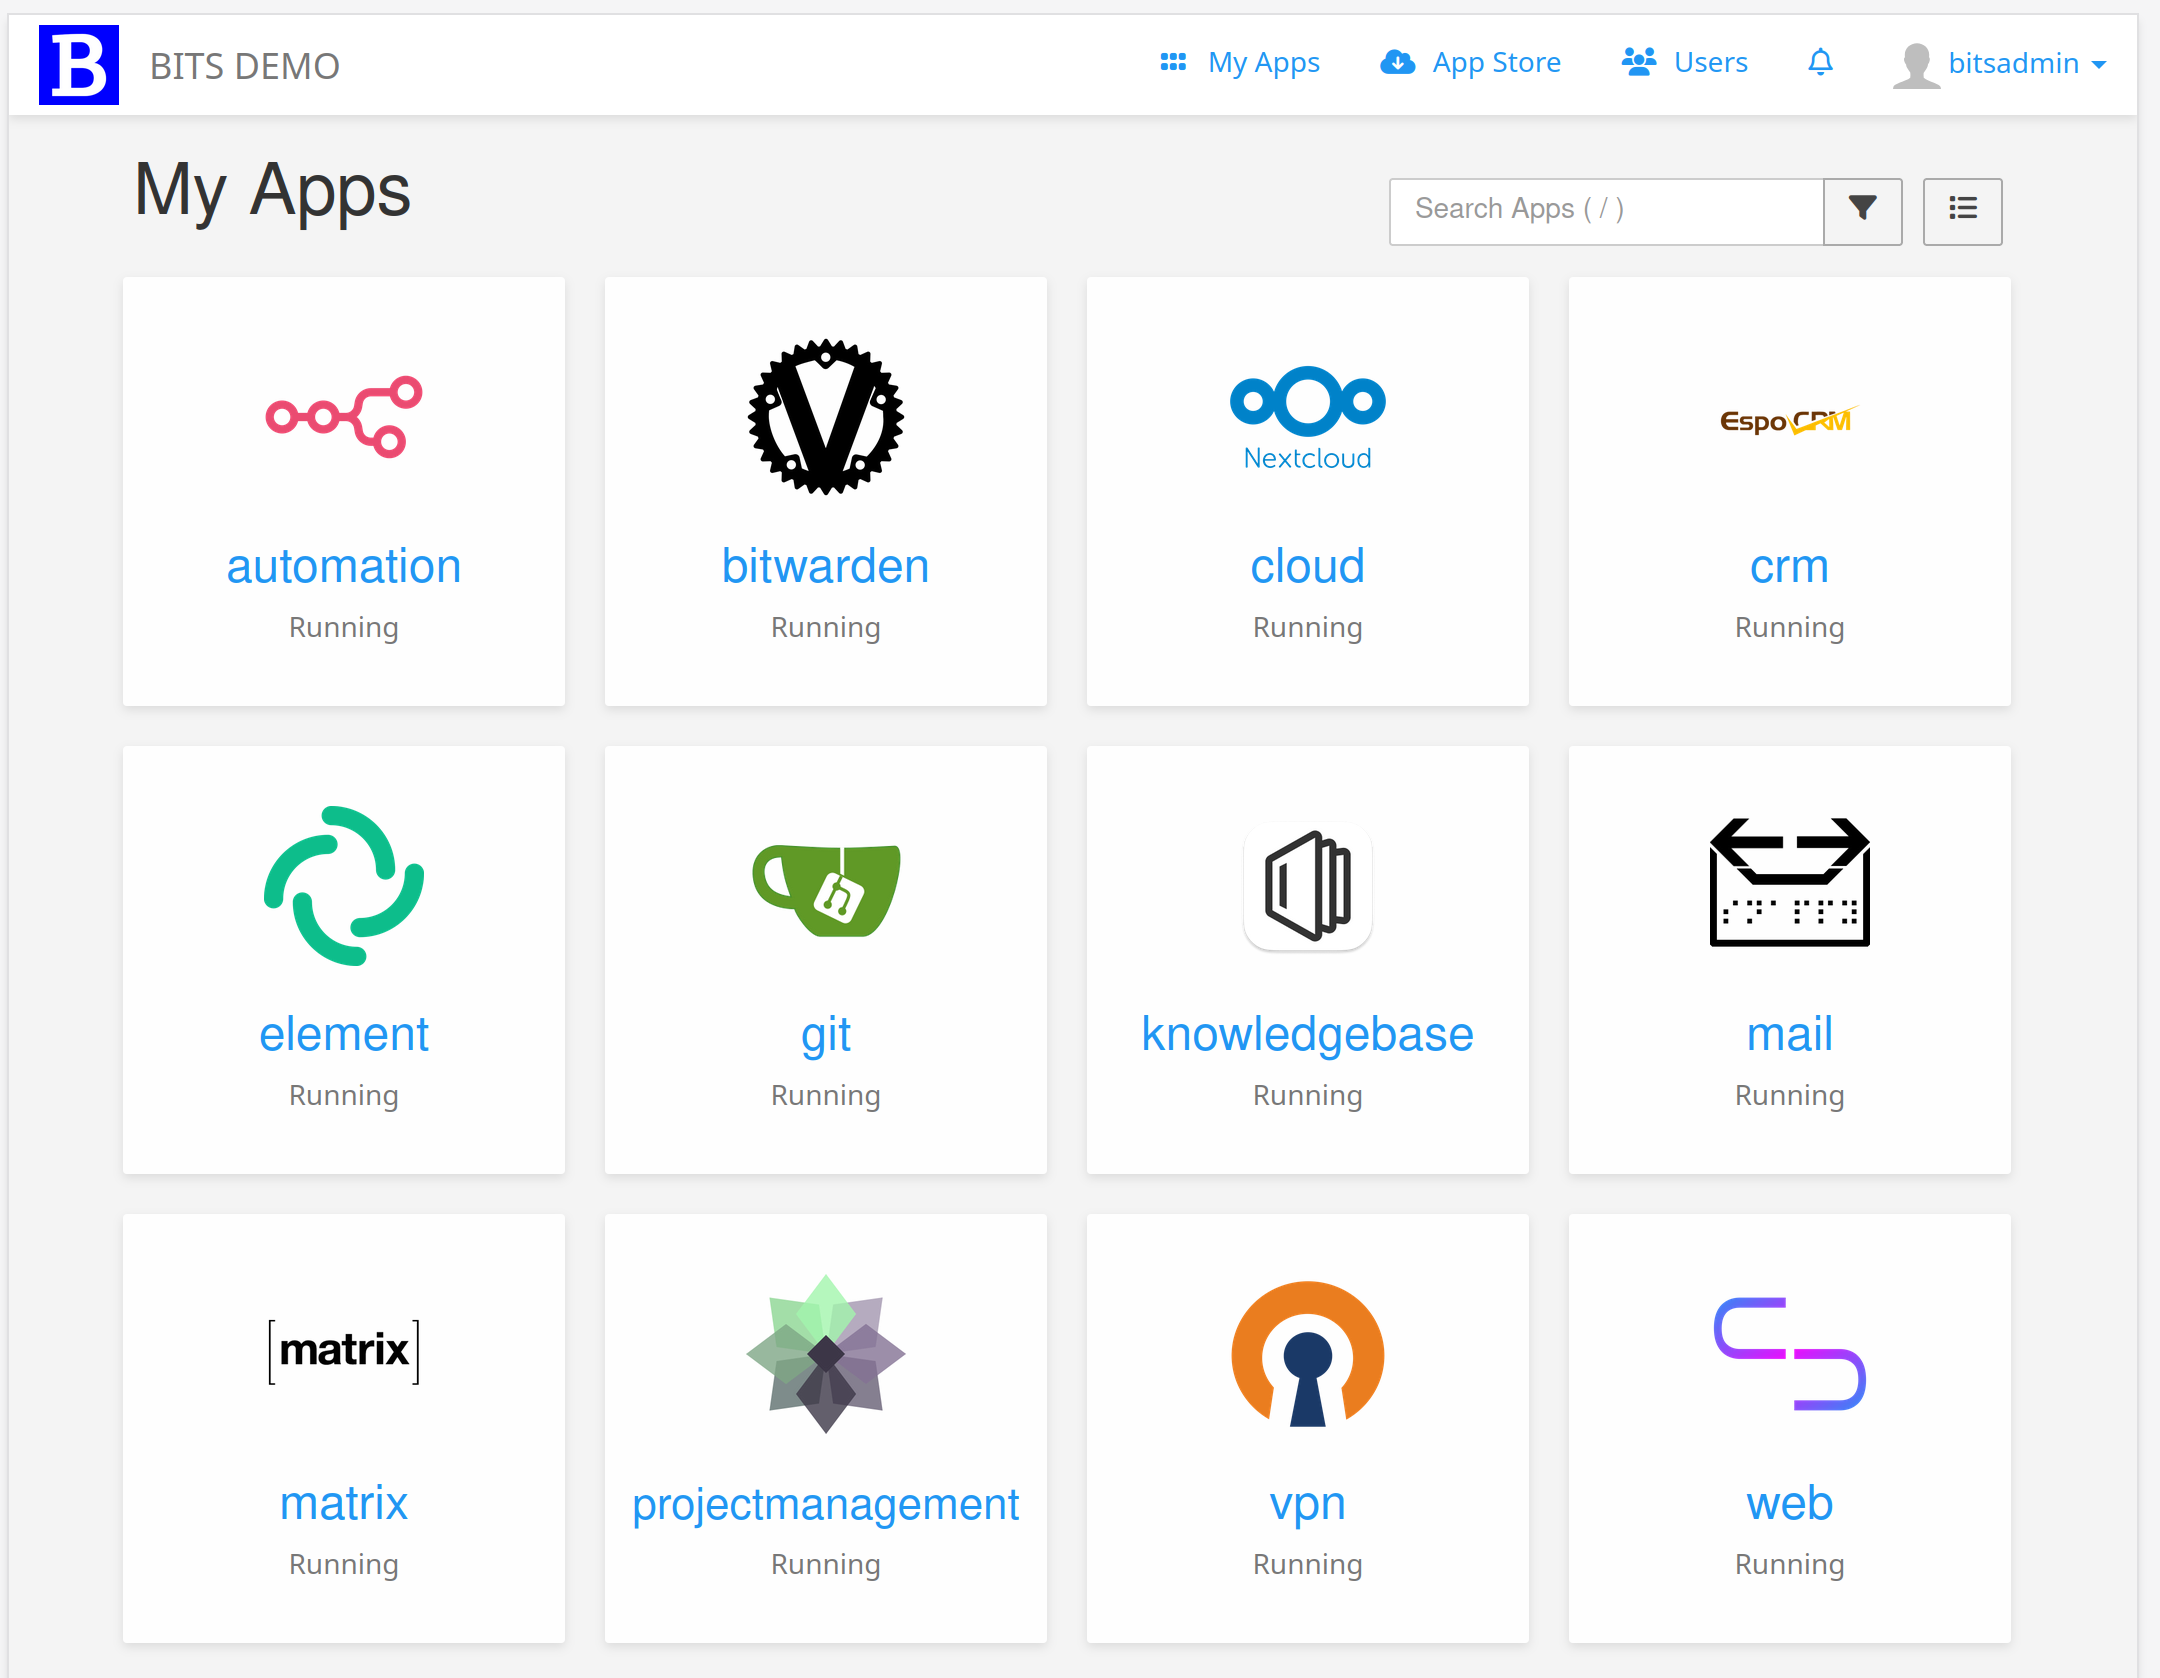Click Running status under vpn
The image size is (2160, 1678).
(1308, 1564)
